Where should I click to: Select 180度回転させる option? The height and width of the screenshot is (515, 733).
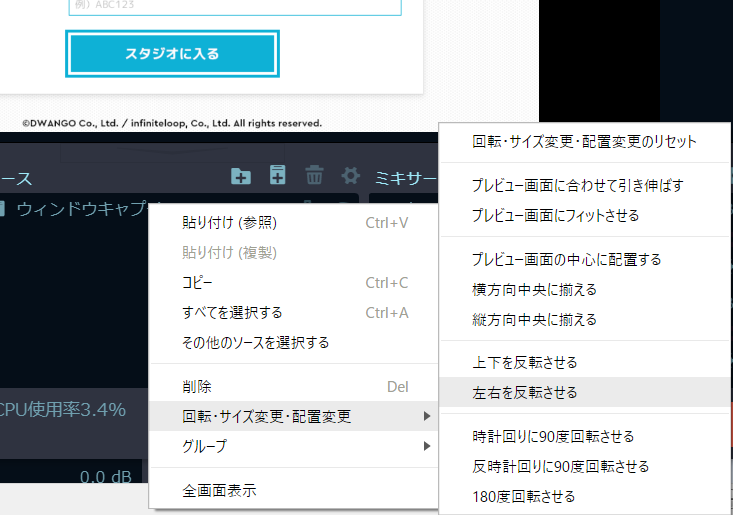585,496
